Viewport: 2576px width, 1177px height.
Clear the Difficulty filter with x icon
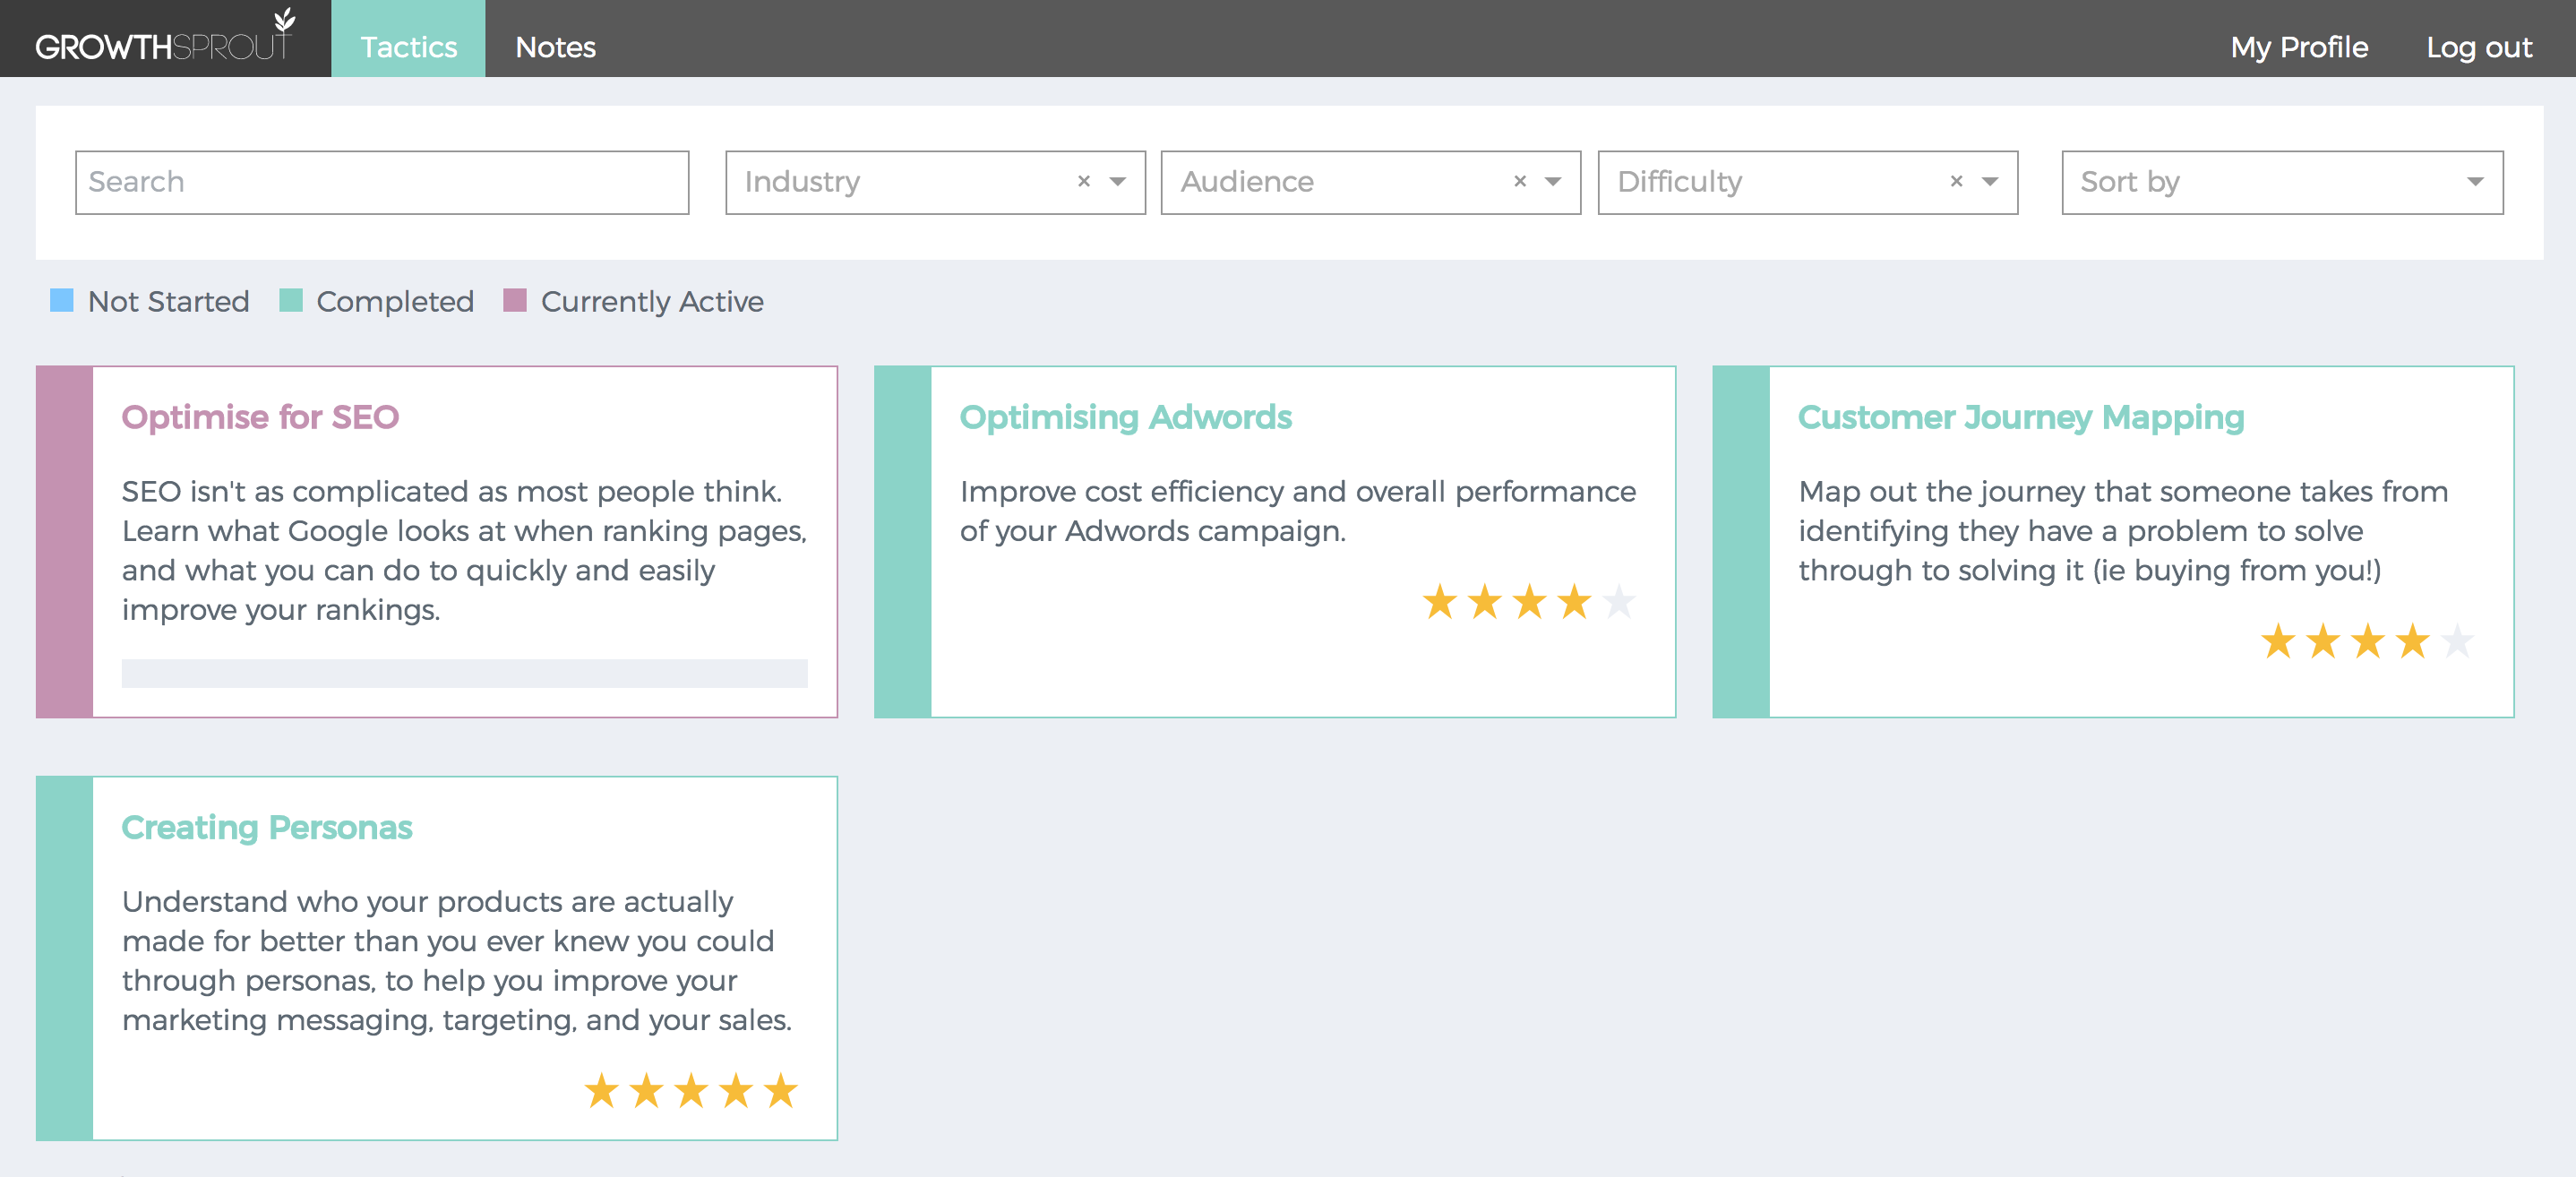click(1956, 181)
